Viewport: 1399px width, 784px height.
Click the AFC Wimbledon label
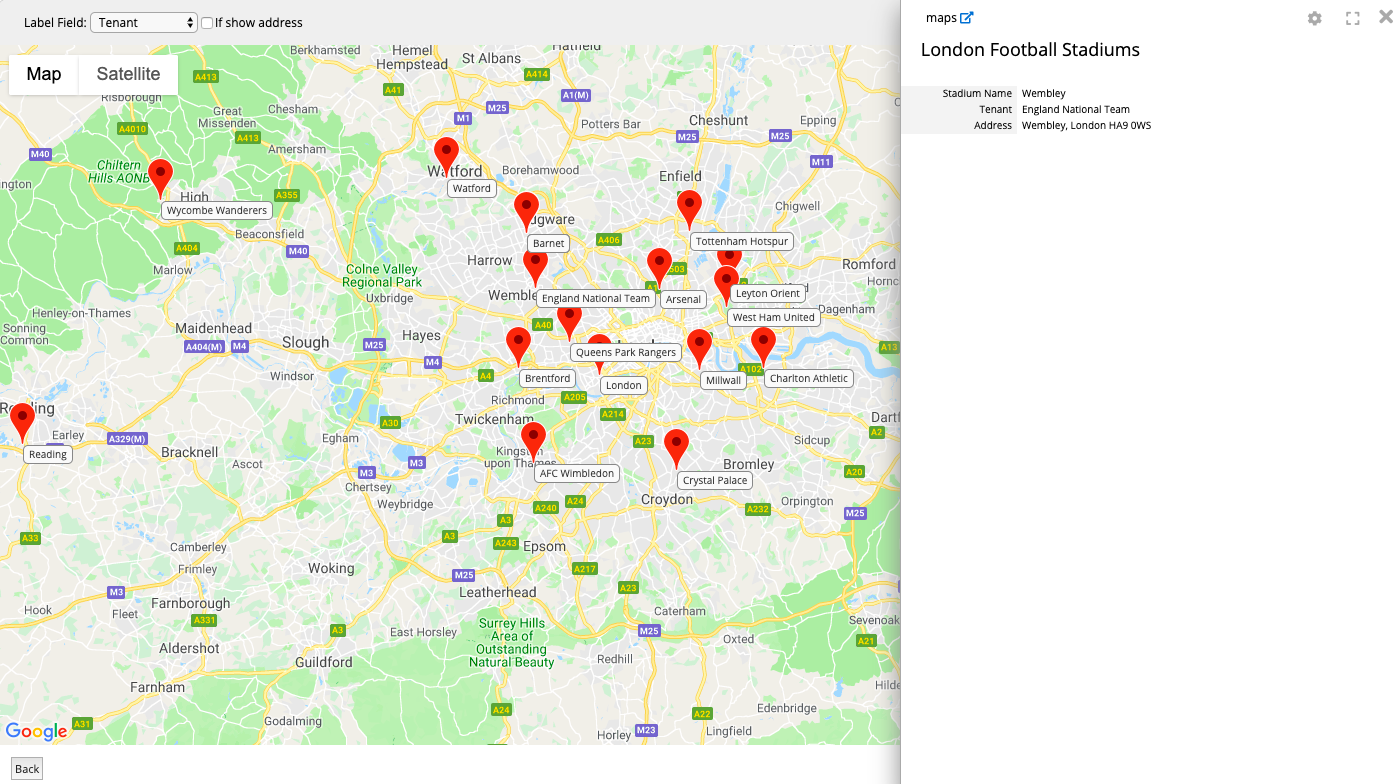pos(577,473)
